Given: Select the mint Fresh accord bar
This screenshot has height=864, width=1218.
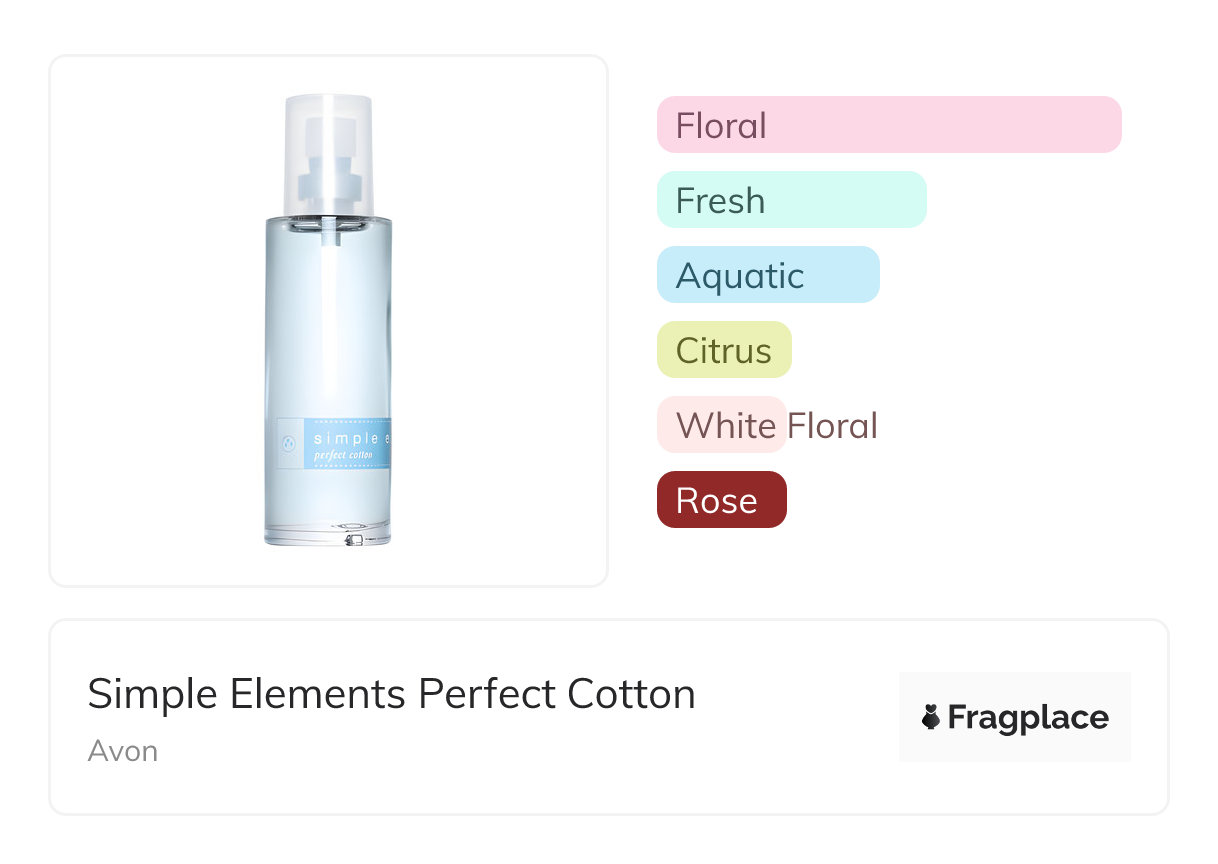Looking at the screenshot, I should click(x=791, y=200).
